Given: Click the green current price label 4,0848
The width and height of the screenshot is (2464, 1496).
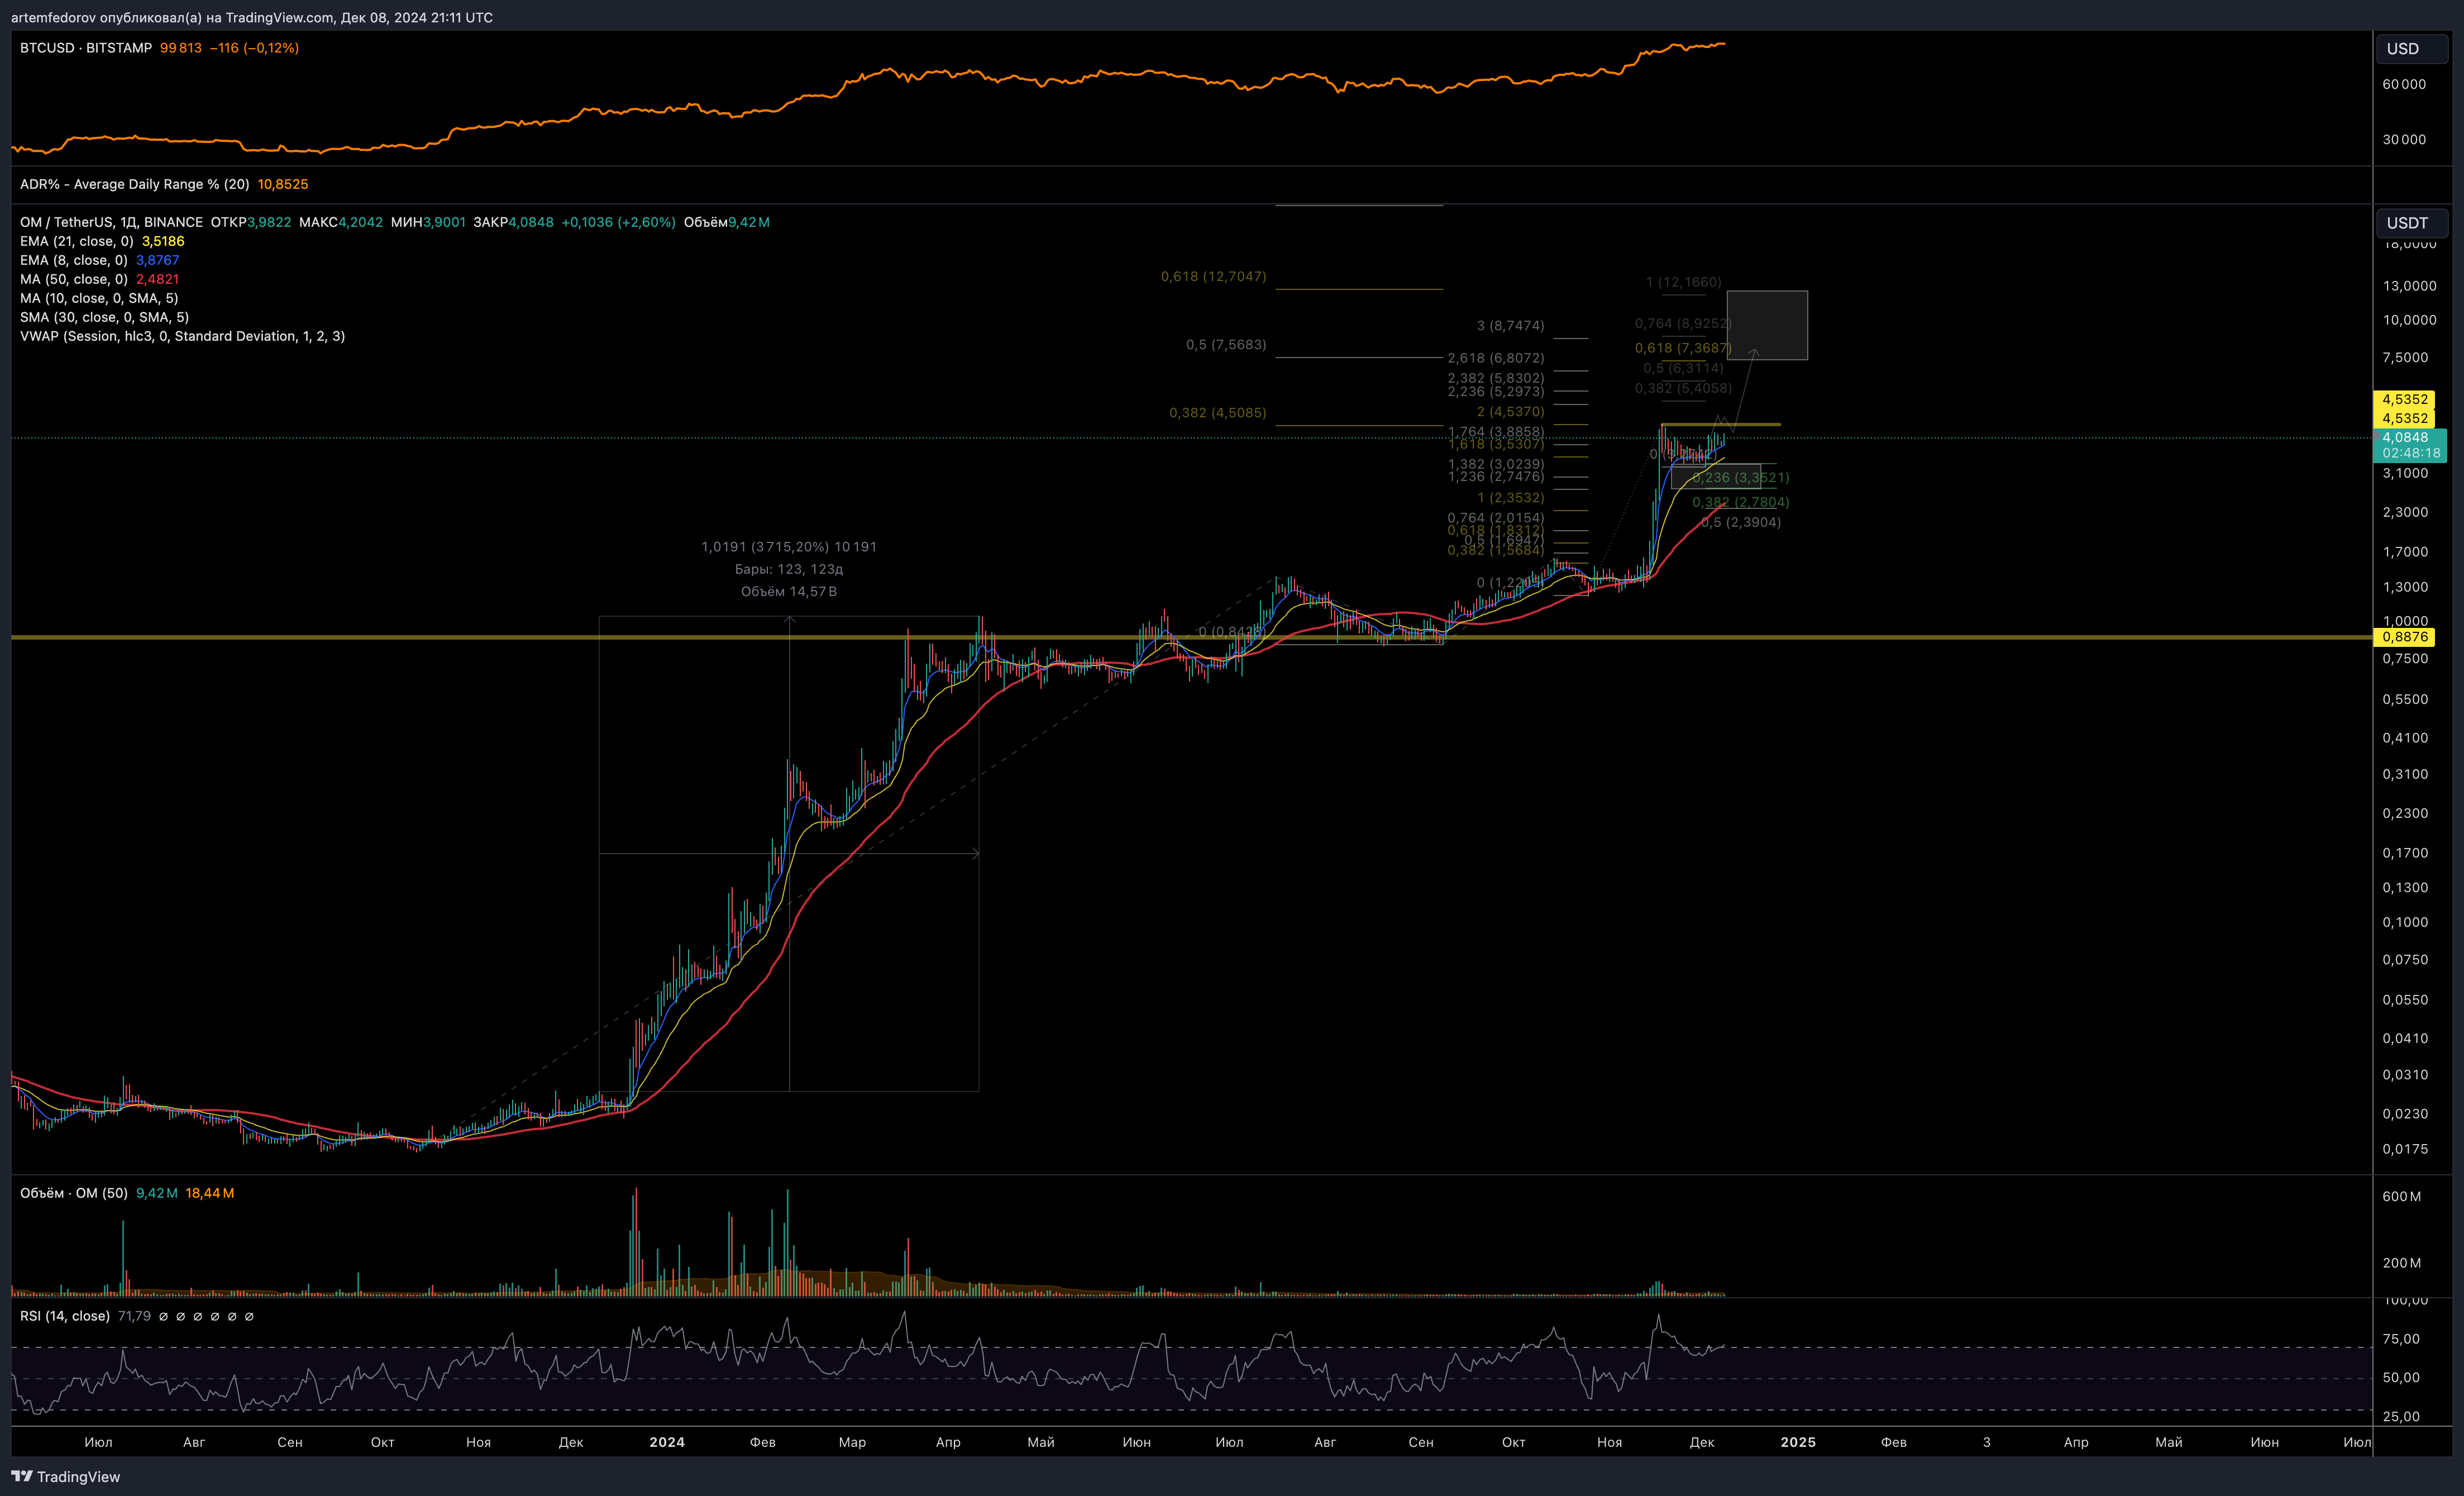Looking at the screenshot, I should pos(2409,445).
